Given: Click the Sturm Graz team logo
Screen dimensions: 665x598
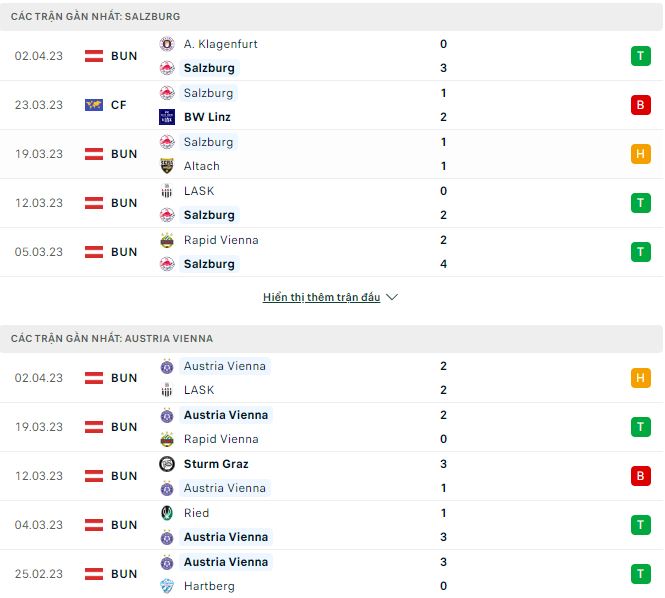Looking at the screenshot, I should coord(167,464).
